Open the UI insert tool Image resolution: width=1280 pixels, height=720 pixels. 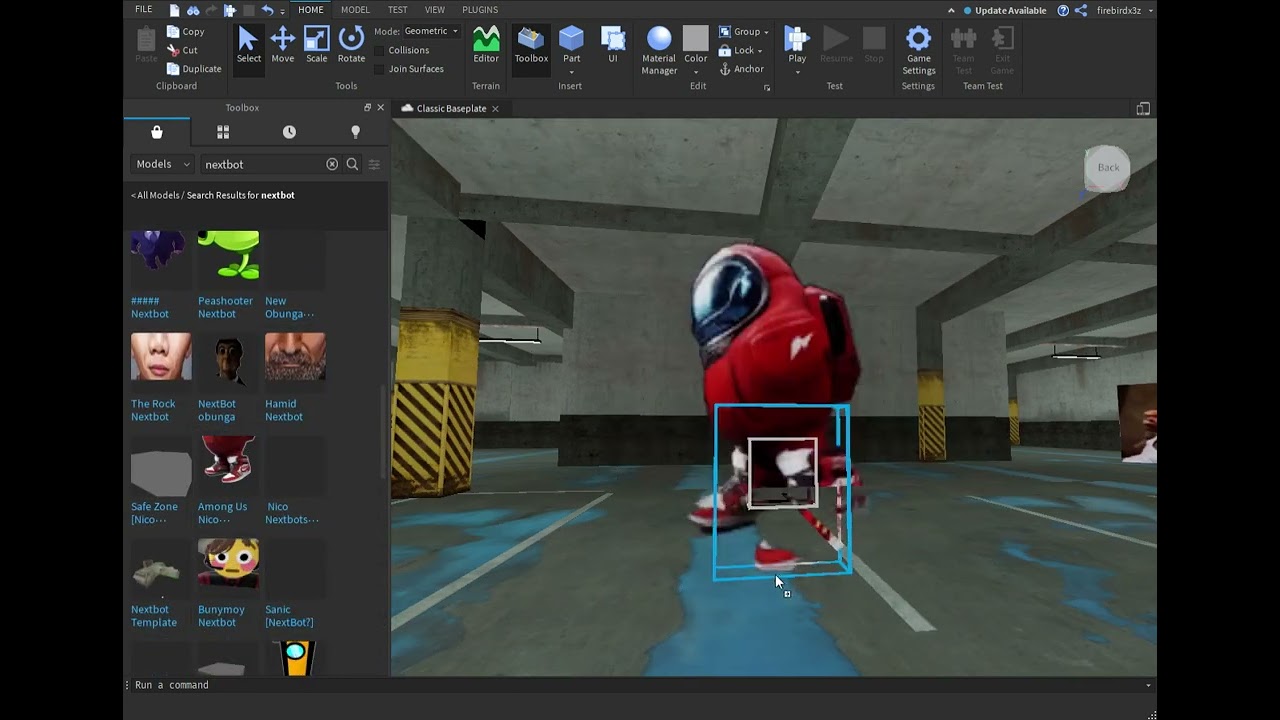pyautogui.click(x=613, y=45)
